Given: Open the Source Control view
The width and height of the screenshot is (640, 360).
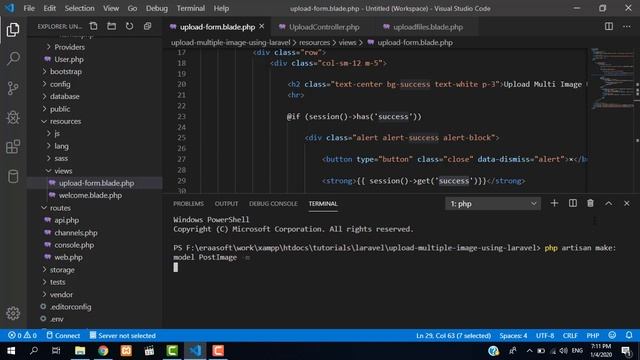Looking at the screenshot, I should click(x=13, y=88).
